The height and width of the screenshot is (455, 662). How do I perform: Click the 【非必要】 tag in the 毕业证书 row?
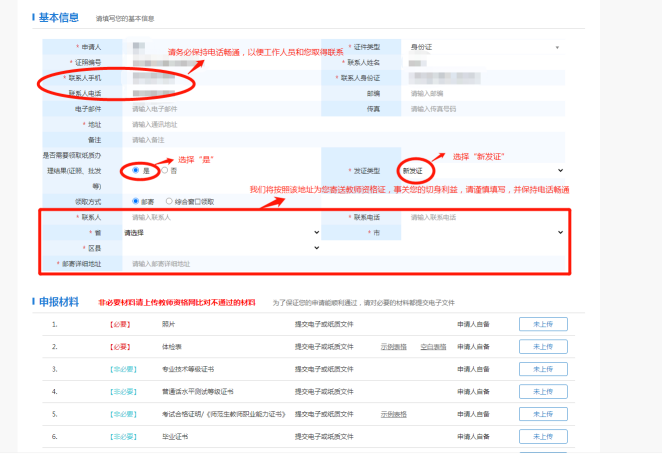click(123, 437)
